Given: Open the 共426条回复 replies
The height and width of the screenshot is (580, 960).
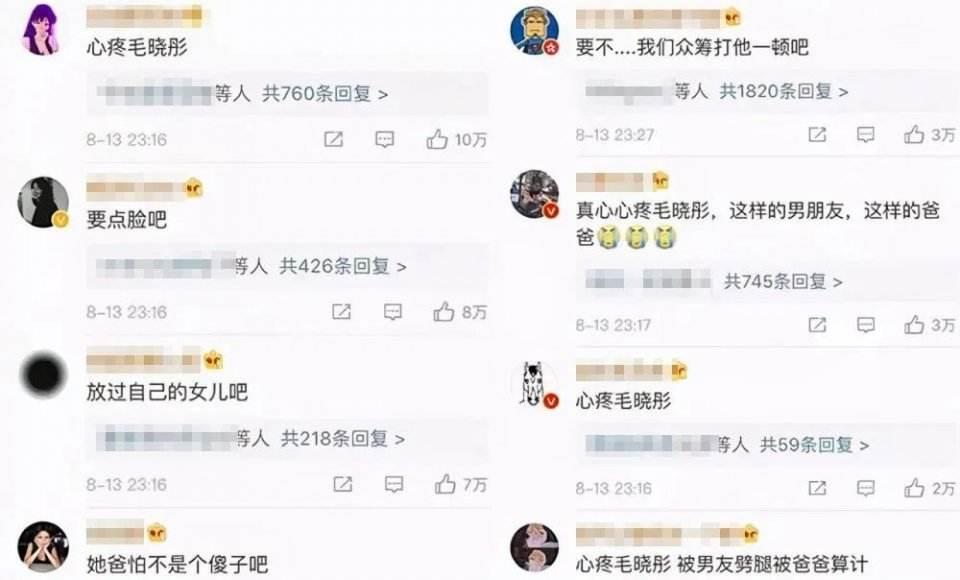Looking at the screenshot, I should [343, 266].
